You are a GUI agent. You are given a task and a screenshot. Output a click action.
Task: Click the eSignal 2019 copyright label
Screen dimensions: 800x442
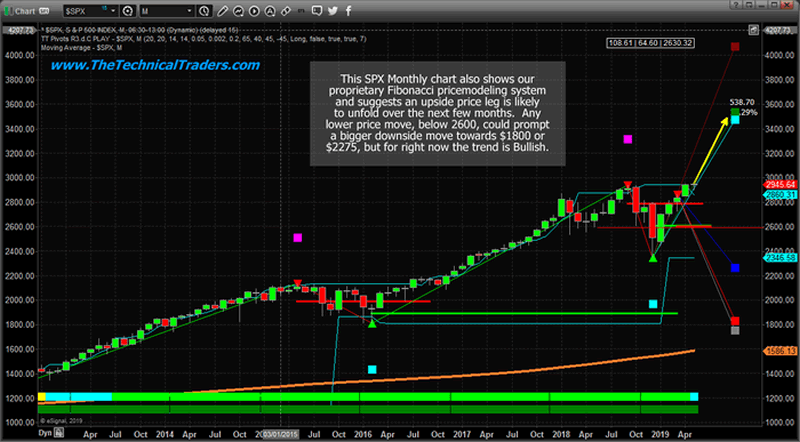click(61, 421)
